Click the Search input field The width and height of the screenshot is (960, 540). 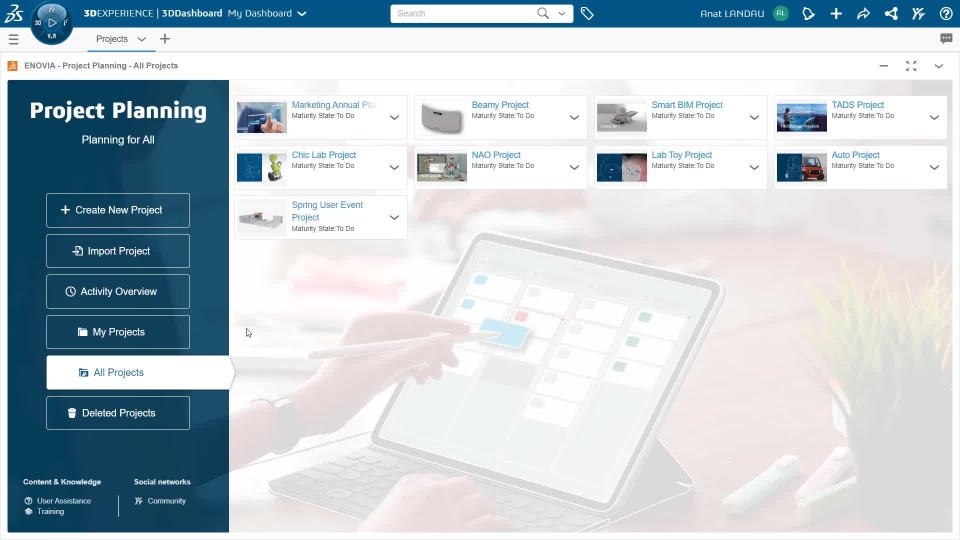coord(463,13)
